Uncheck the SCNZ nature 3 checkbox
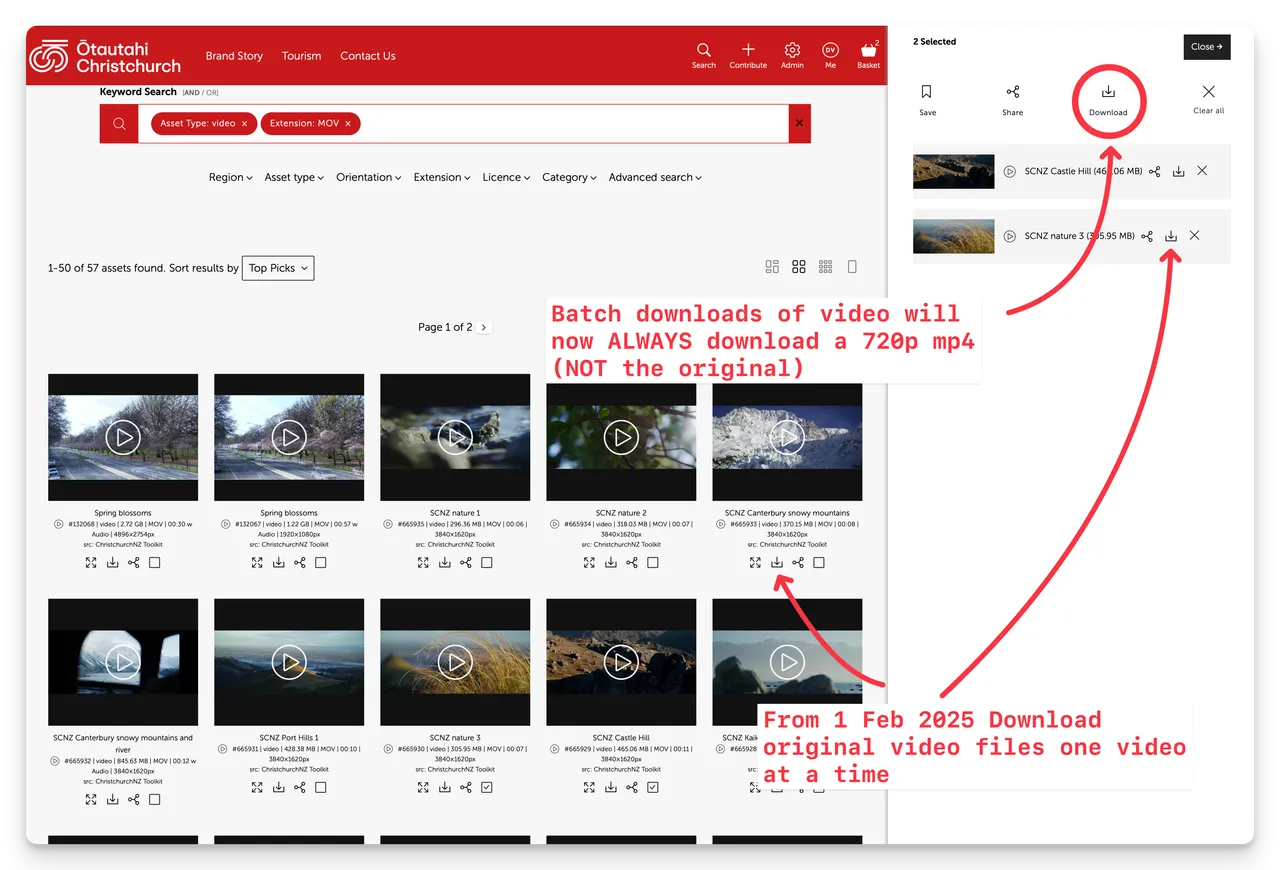Screen dimensions: 1280x870 (x=487, y=788)
